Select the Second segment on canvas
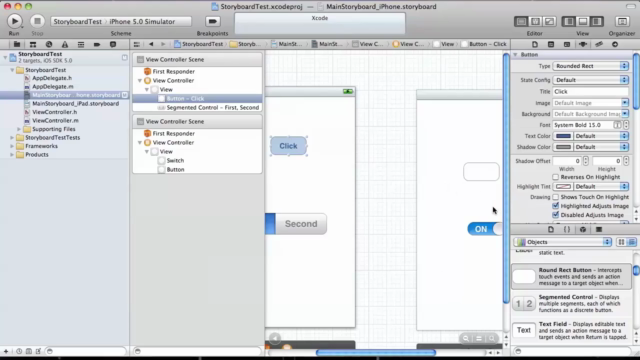The height and width of the screenshot is (360, 640). [301, 224]
